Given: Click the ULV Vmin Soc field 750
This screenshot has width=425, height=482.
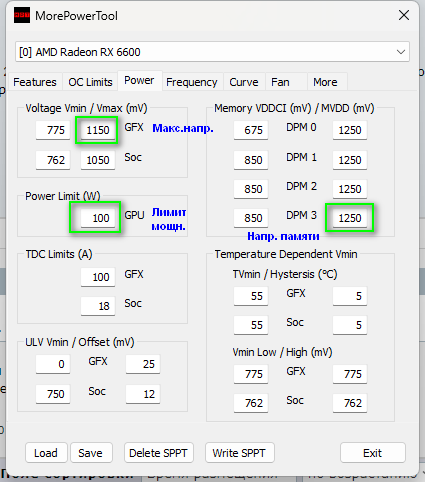Looking at the screenshot, I should tap(53, 394).
